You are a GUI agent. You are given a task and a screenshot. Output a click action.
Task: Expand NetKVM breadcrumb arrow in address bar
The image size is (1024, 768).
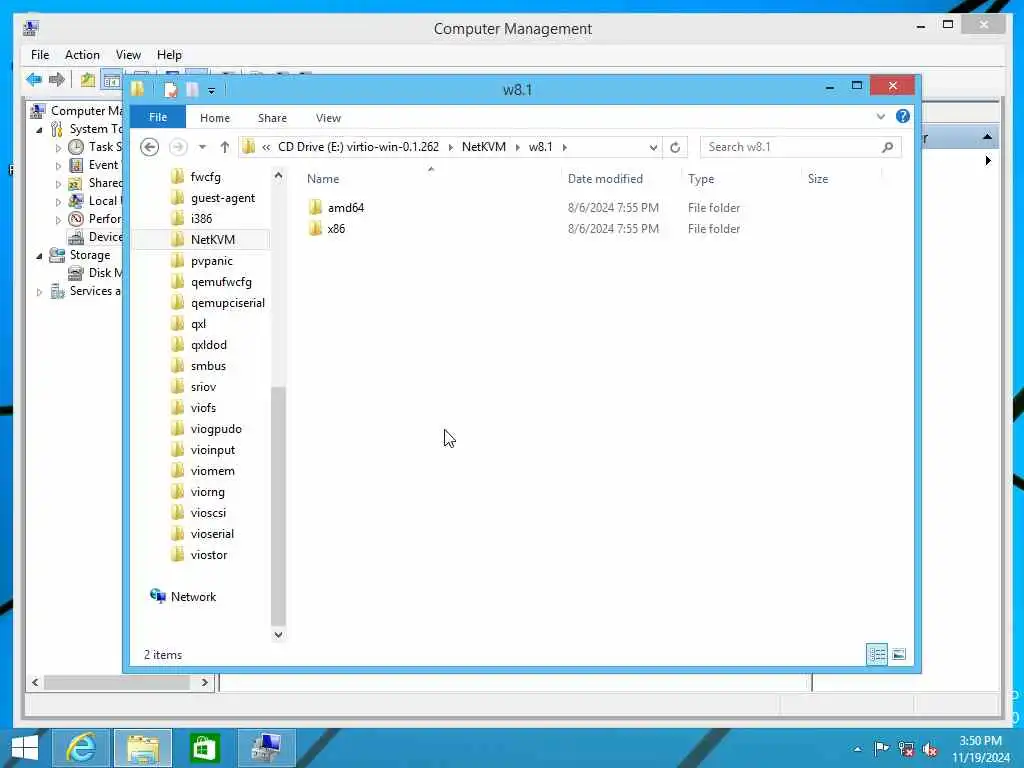(518, 148)
